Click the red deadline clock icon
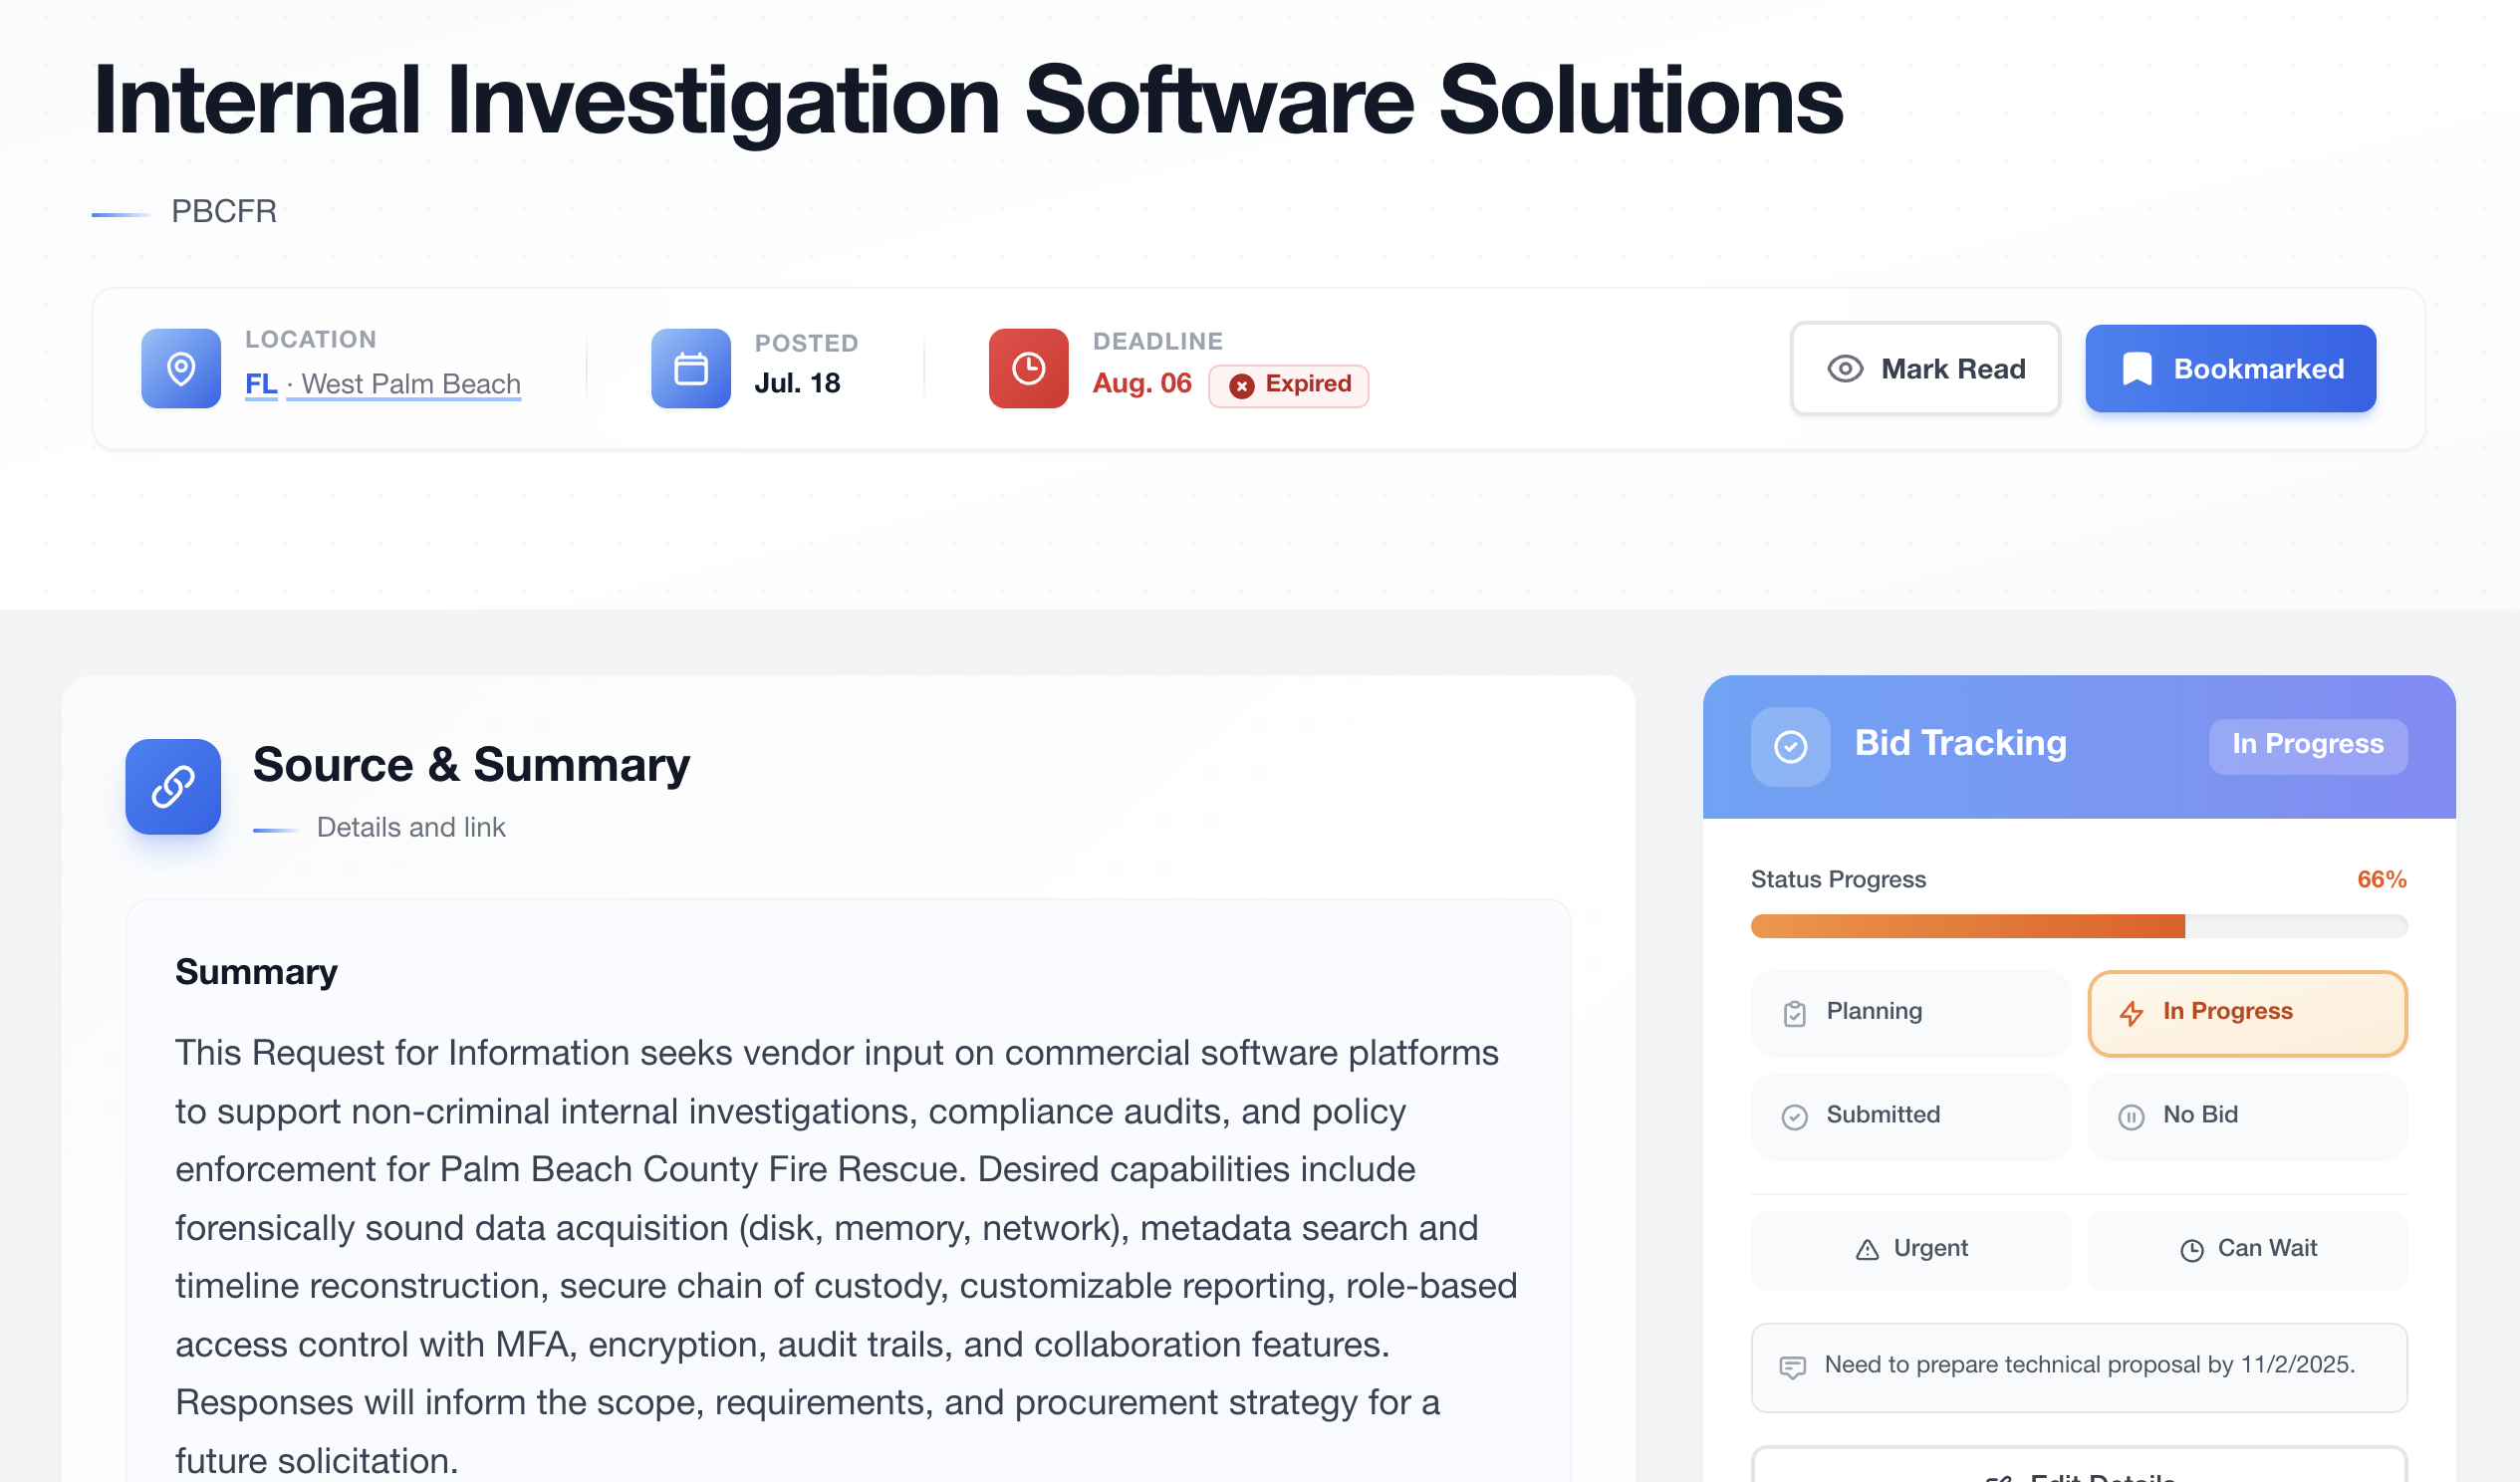This screenshot has height=1482, width=2520. click(x=1028, y=368)
